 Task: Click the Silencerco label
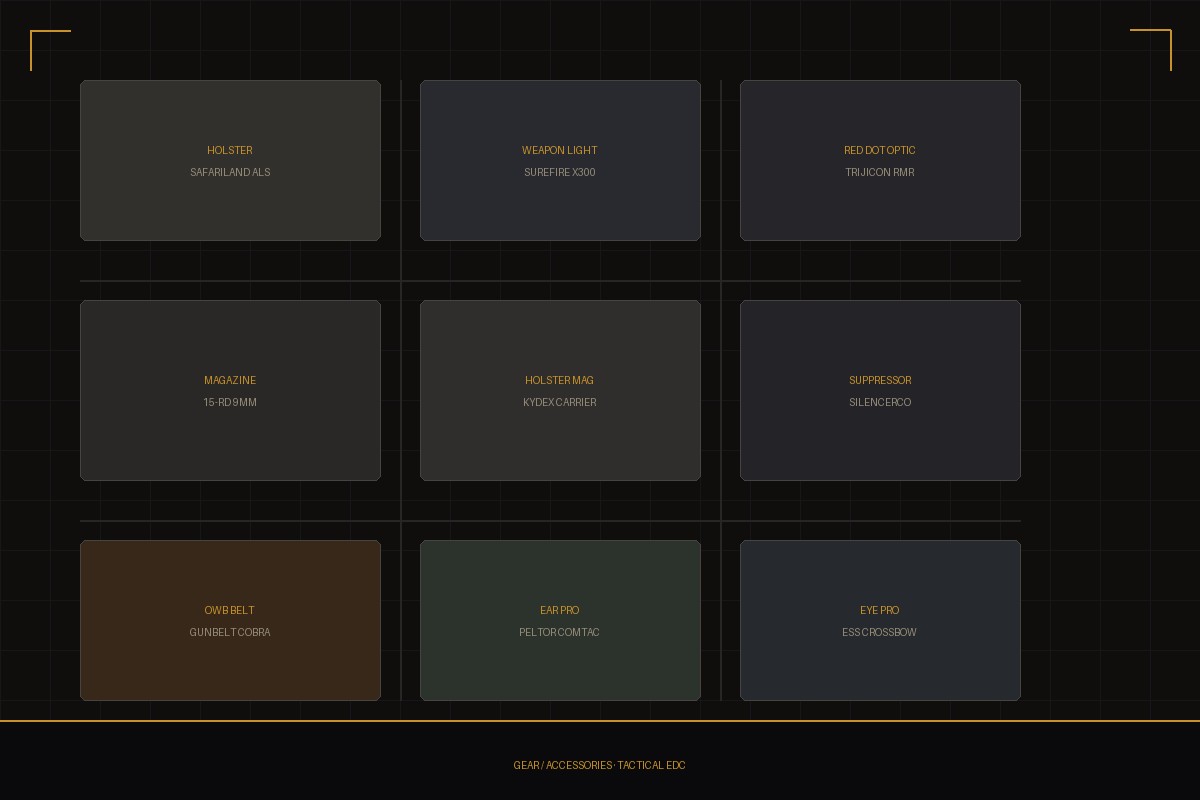880,402
